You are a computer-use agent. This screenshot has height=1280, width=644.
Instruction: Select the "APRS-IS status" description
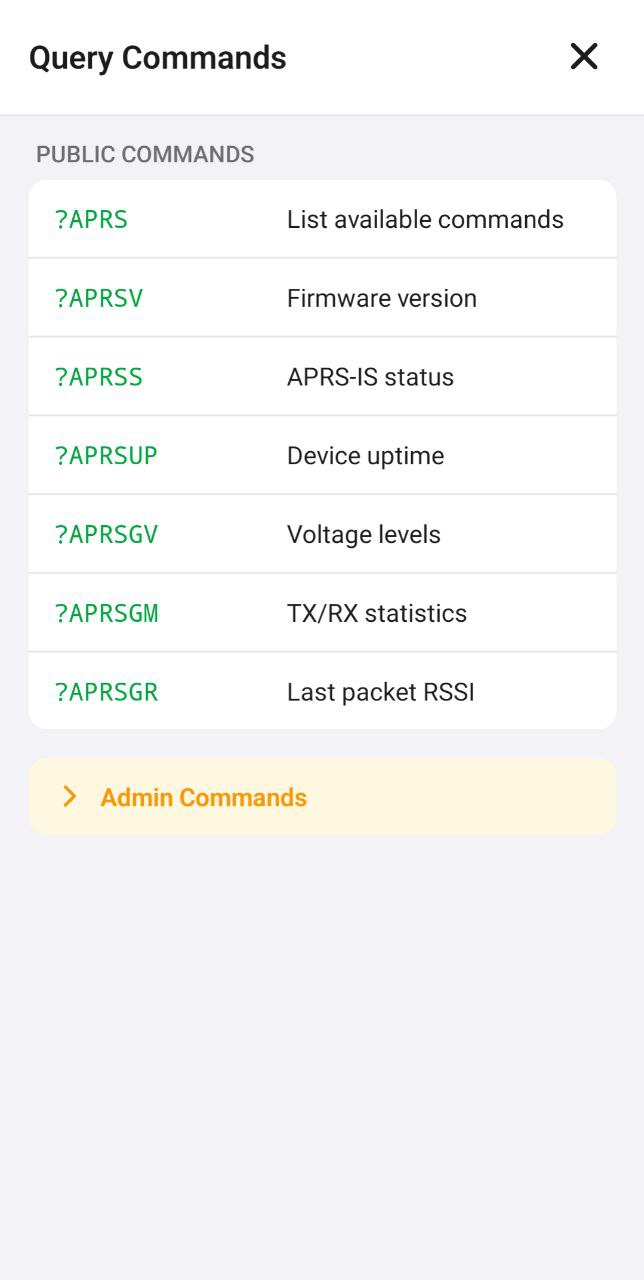[370, 377]
